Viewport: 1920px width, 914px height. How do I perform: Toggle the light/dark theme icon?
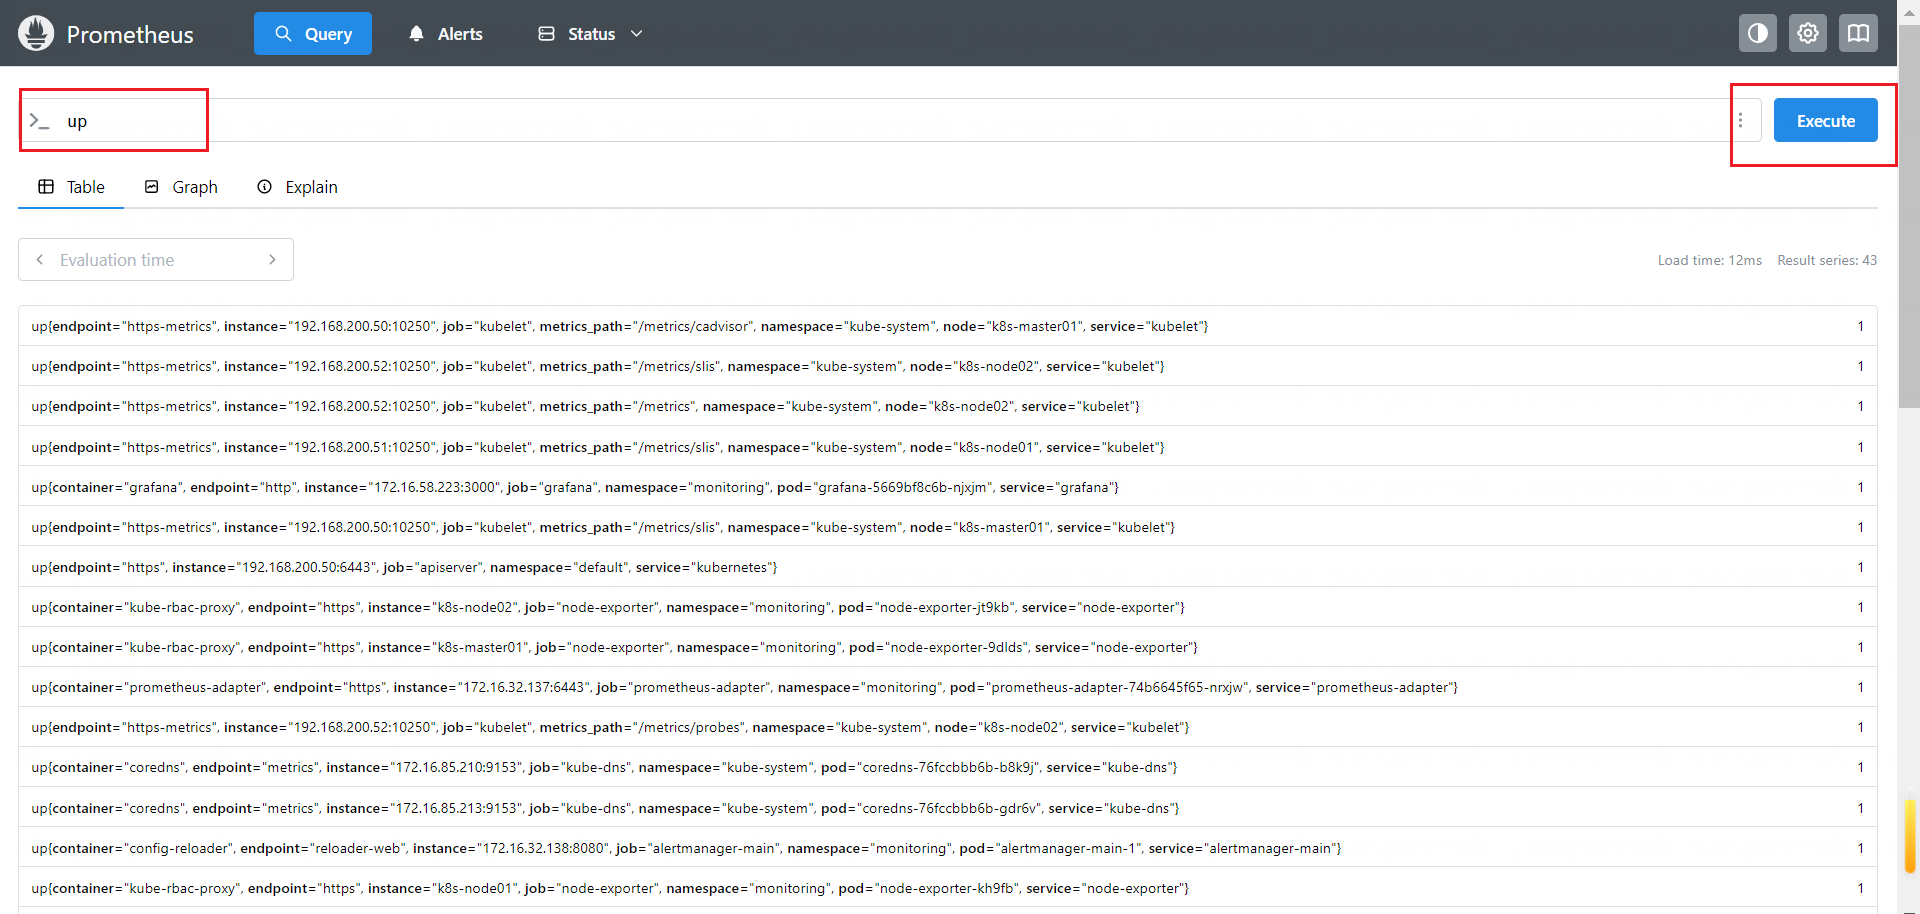[x=1757, y=33]
